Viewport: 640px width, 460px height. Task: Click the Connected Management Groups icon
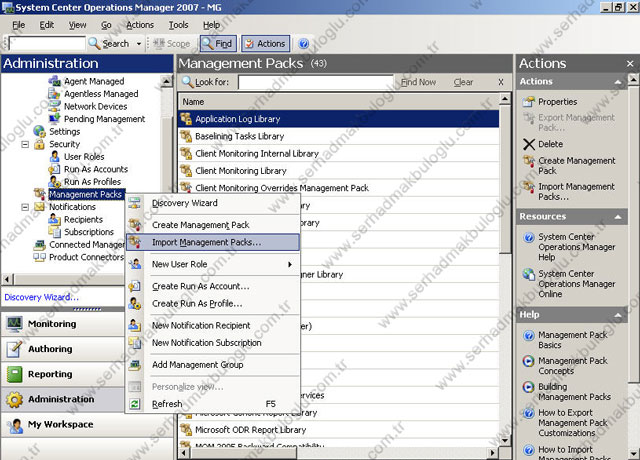click(x=40, y=244)
